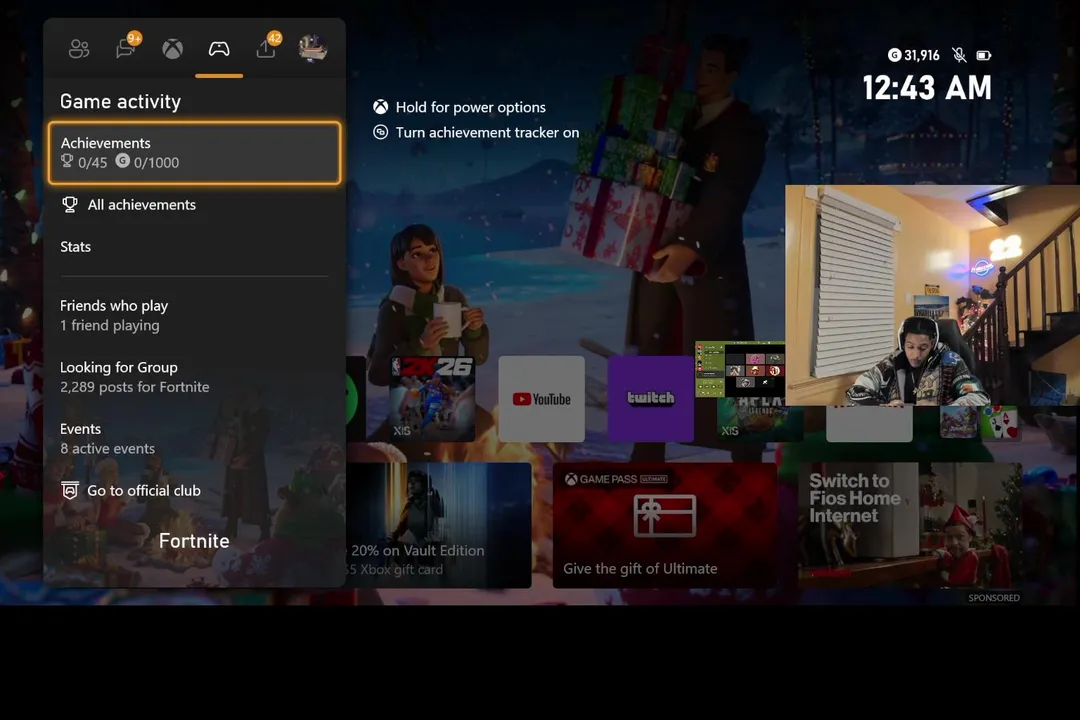Open the Twitch app tile
This screenshot has width=1080, height=720.
click(x=651, y=398)
